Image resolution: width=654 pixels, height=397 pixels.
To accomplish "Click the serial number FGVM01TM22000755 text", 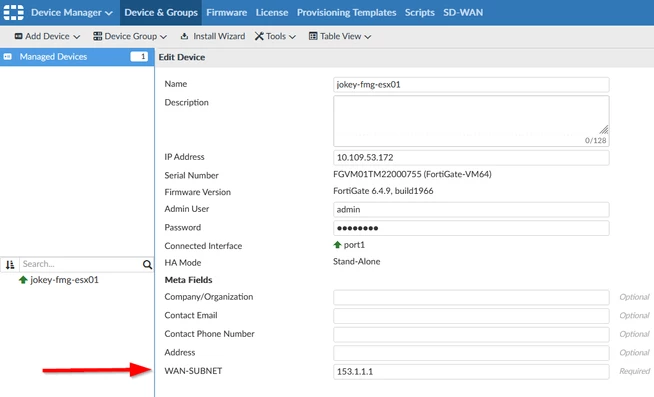I will (377, 174).
